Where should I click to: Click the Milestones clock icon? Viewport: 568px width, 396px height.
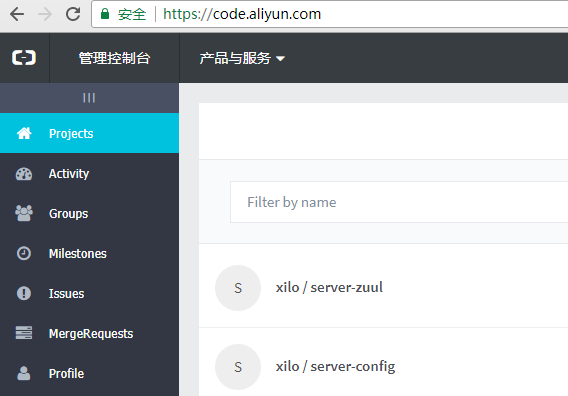24,253
